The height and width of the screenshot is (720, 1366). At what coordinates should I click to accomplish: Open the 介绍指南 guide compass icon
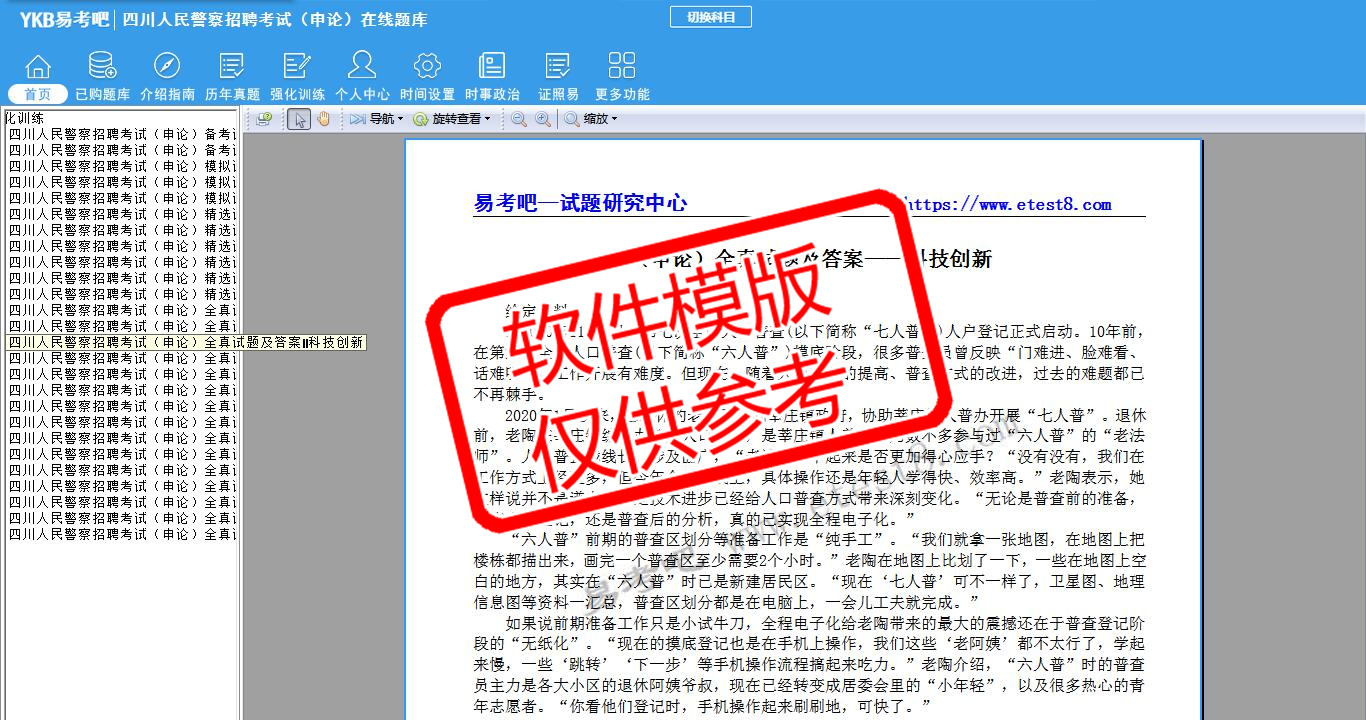click(167, 78)
